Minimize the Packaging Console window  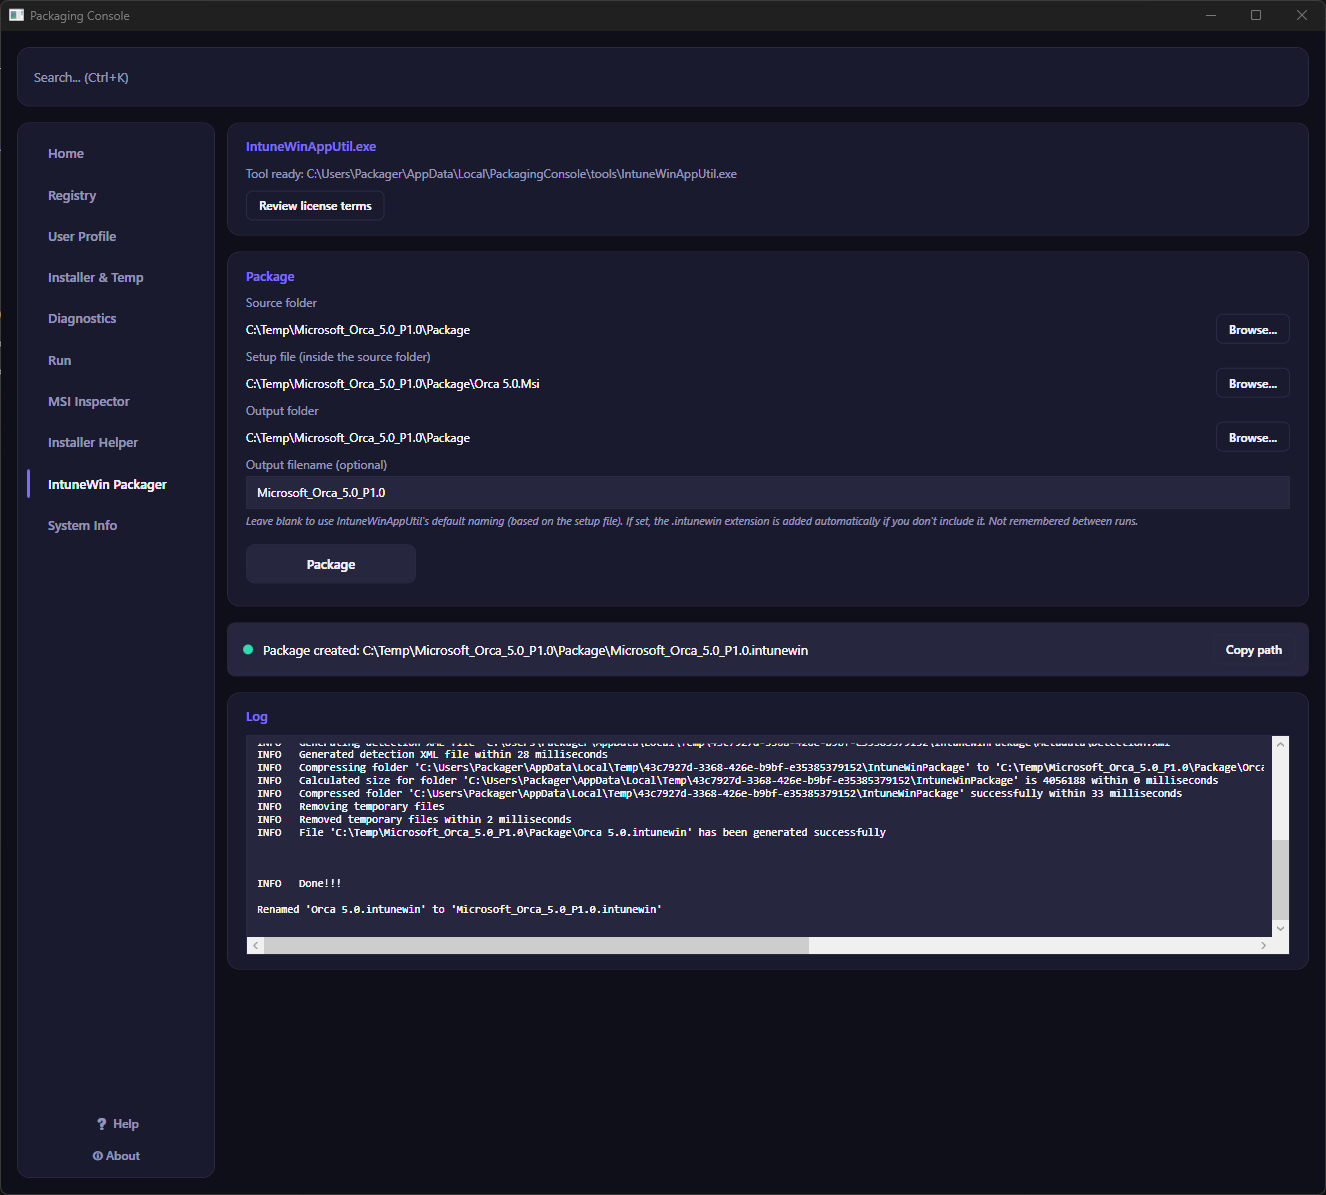[1211, 15]
